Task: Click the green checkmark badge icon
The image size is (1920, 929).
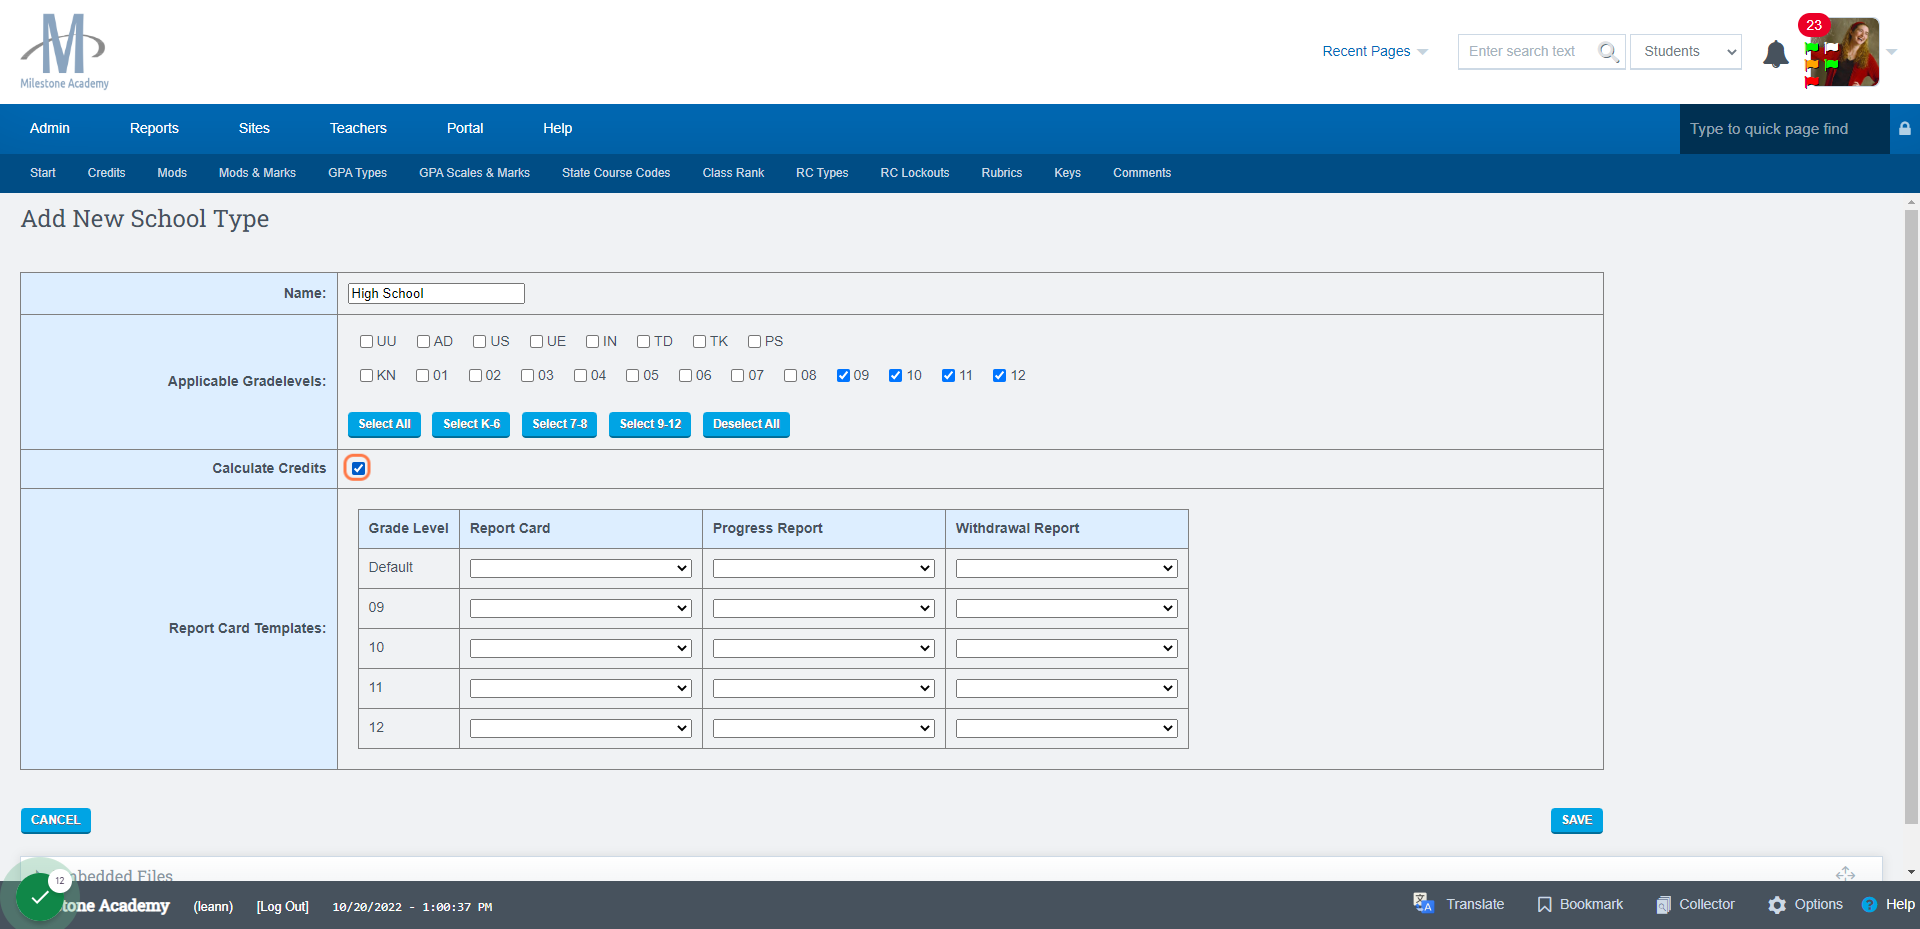Action: click(40, 897)
